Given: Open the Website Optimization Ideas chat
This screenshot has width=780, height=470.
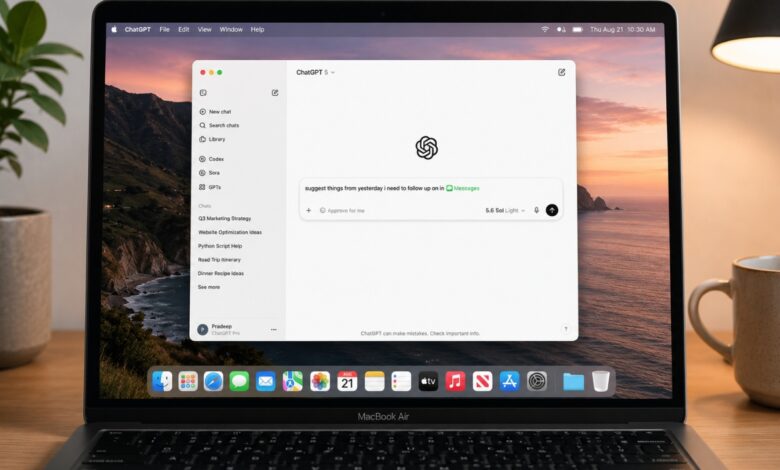Looking at the screenshot, I should pos(230,232).
